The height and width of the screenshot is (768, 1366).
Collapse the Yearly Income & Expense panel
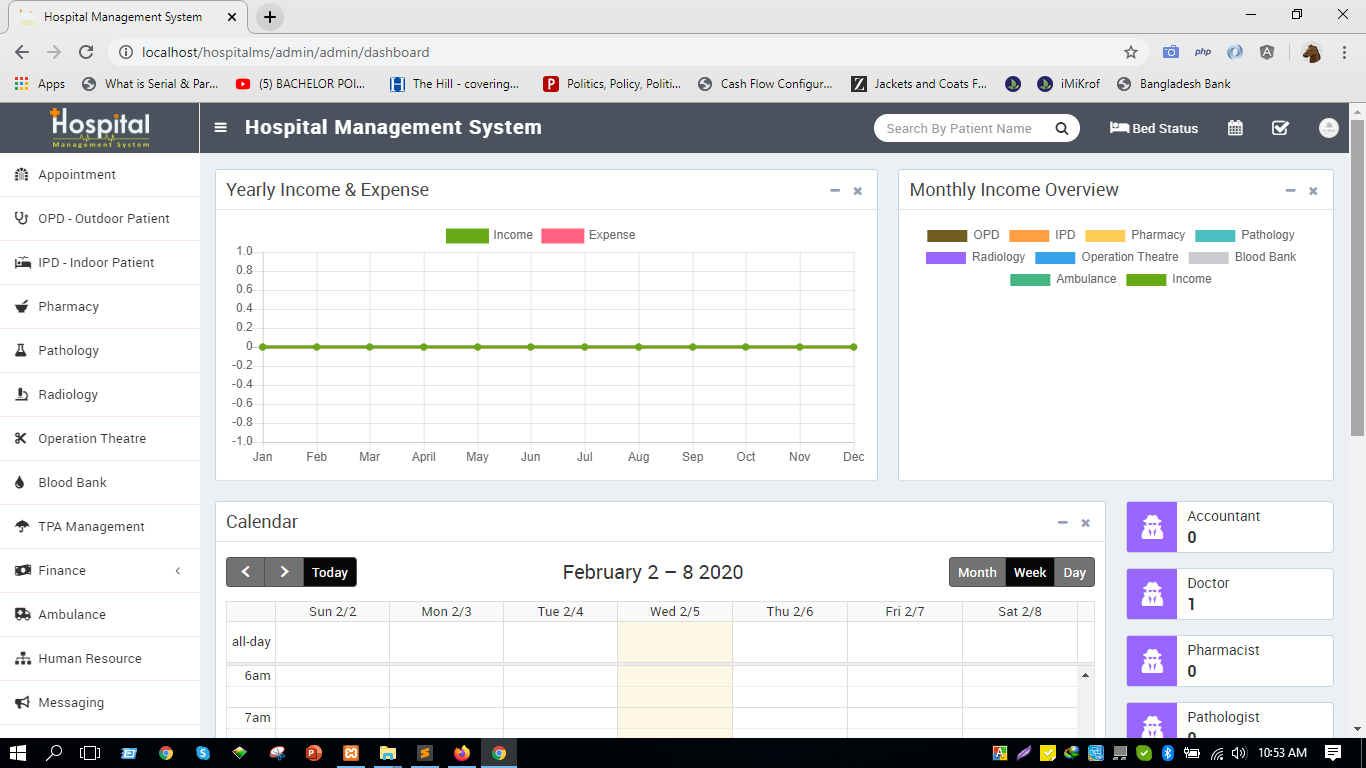point(835,190)
